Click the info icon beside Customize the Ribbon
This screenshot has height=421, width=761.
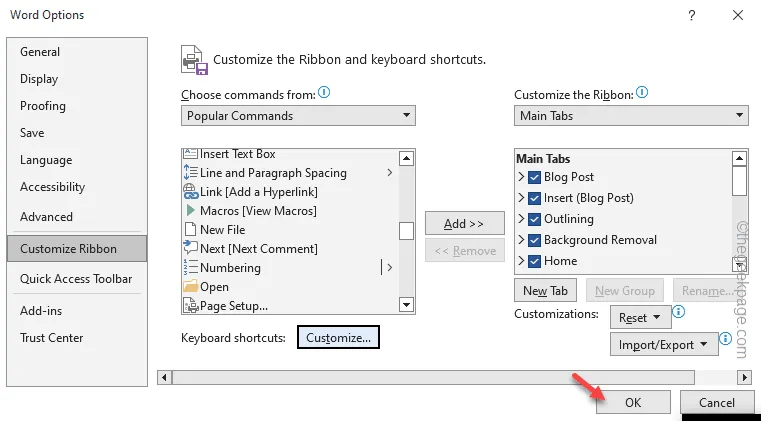[x=642, y=92]
